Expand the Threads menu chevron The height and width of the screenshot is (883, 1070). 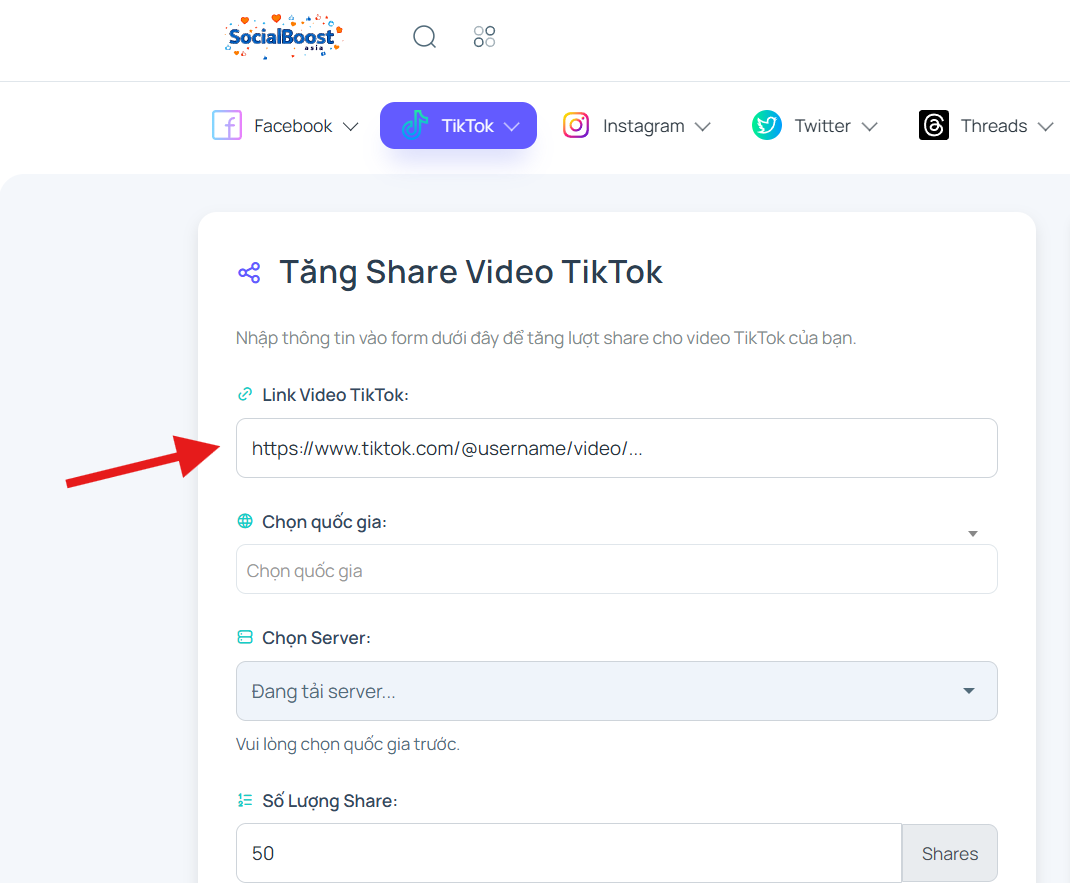tap(1045, 127)
